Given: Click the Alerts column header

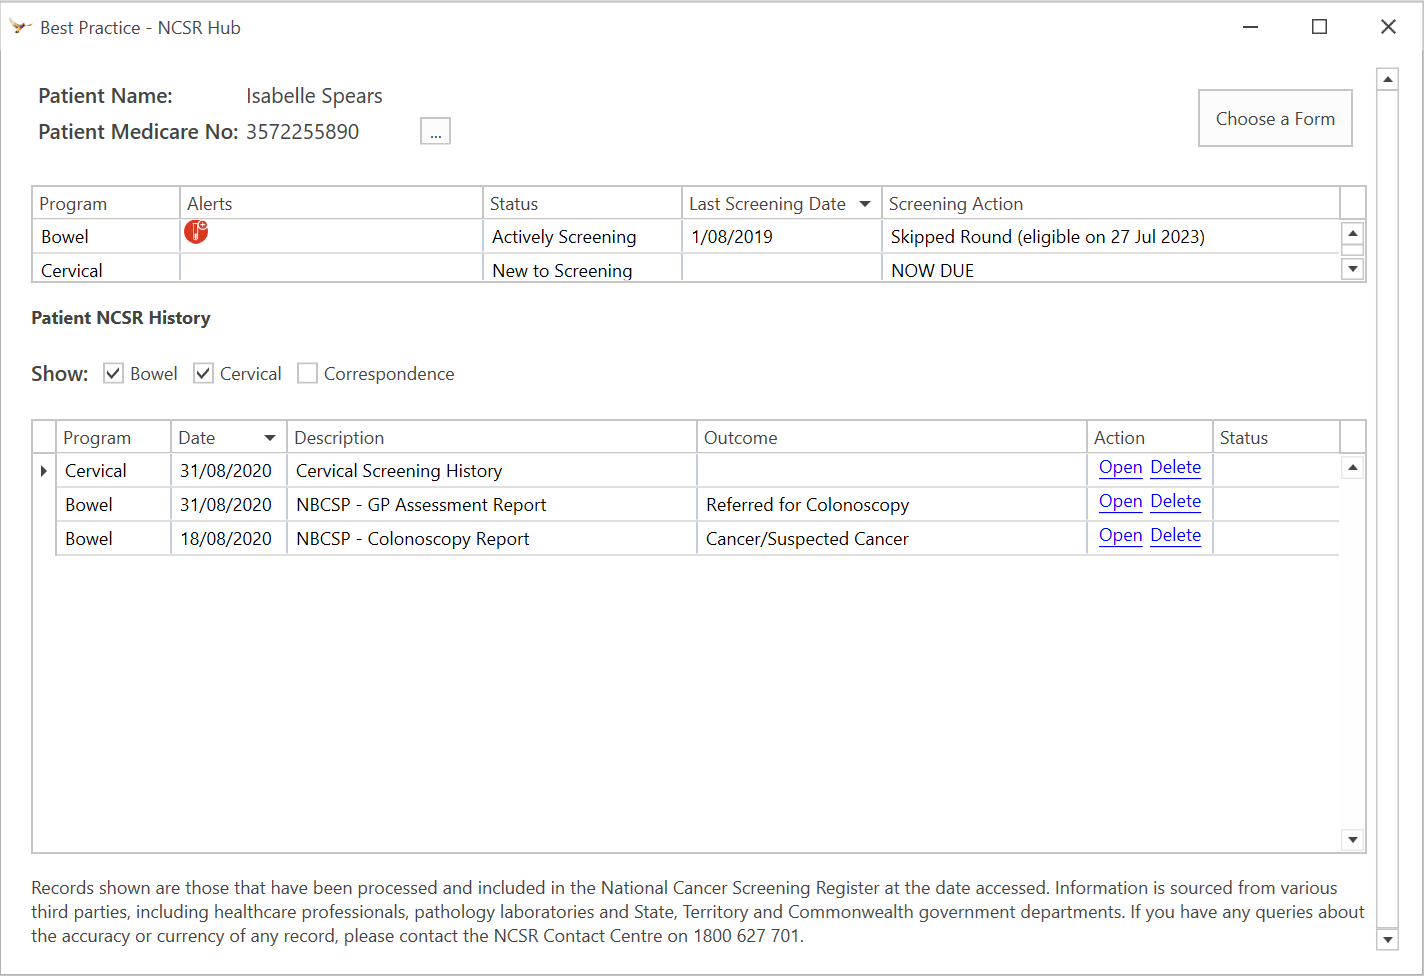Looking at the screenshot, I should 331,204.
